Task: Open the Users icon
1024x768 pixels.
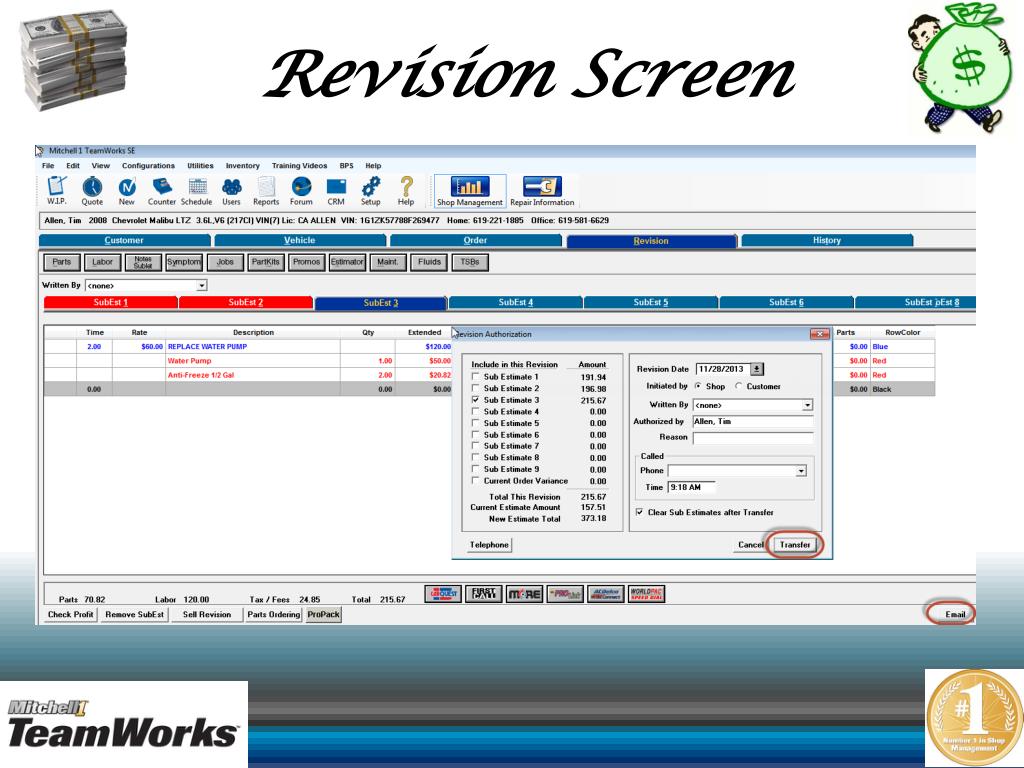Action: [231, 190]
